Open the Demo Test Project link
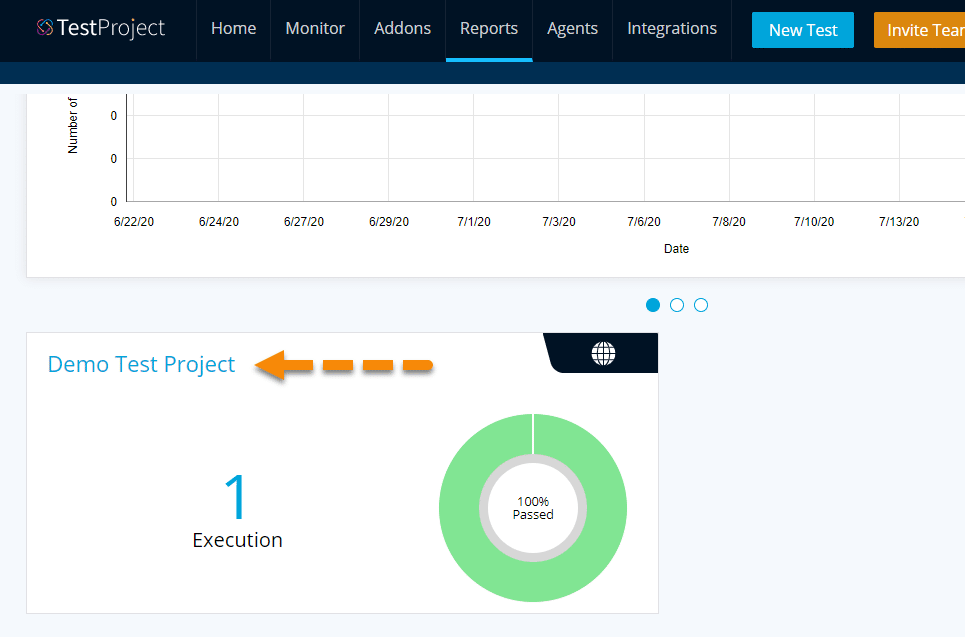The height and width of the screenshot is (637, 965). (x=141, y=364)
